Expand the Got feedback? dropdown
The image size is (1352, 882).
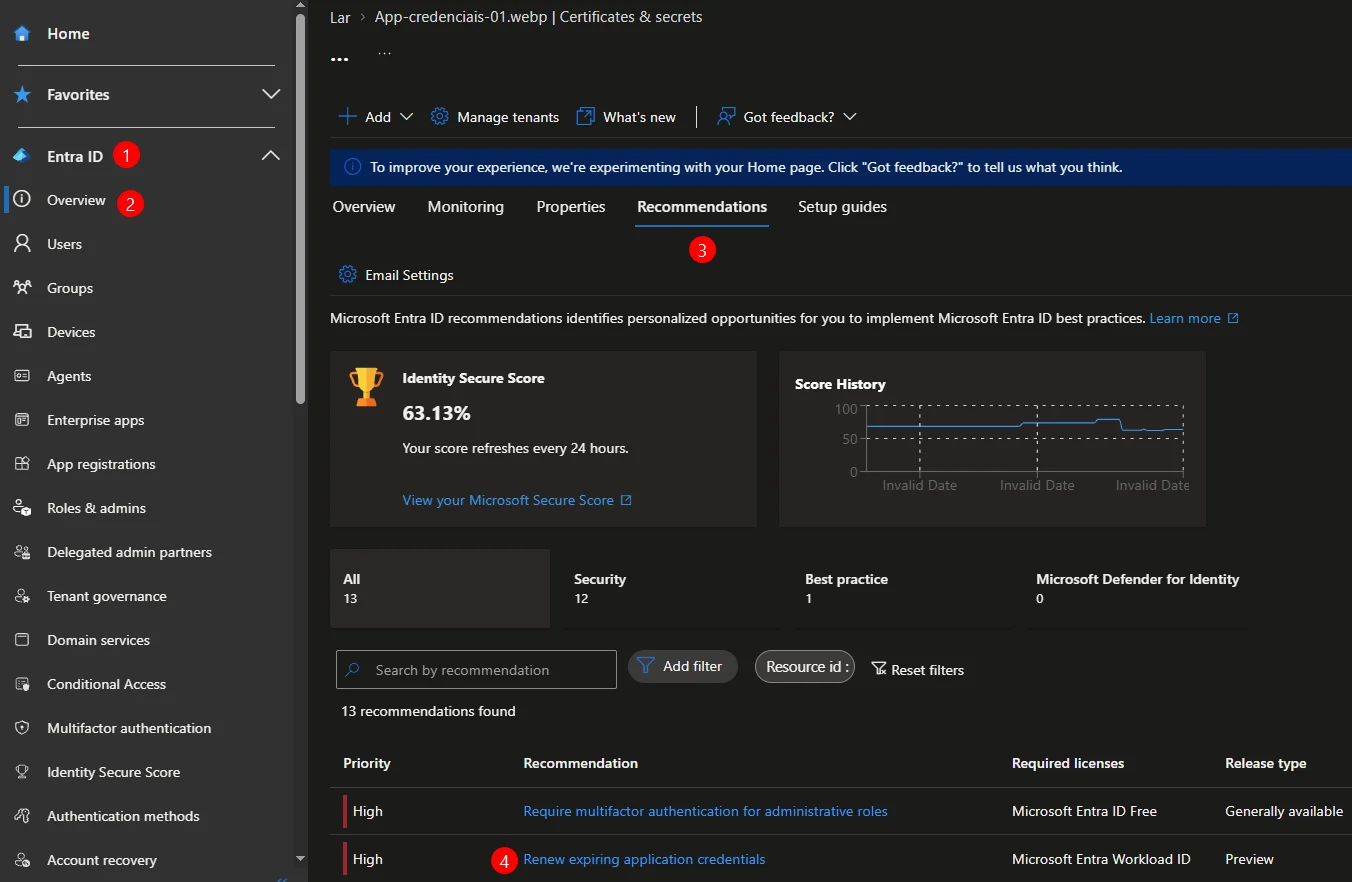[x=787, y=117]
